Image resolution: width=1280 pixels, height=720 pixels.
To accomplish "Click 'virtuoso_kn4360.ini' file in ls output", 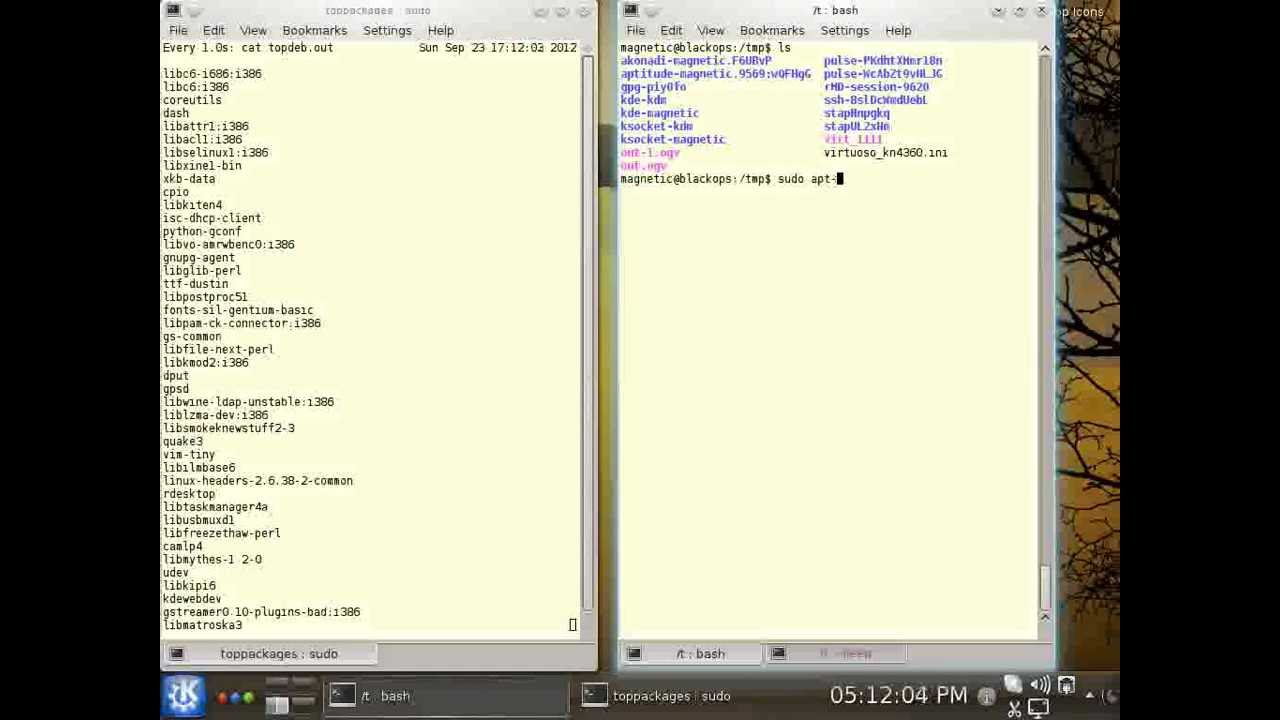I will click(885, 153).
